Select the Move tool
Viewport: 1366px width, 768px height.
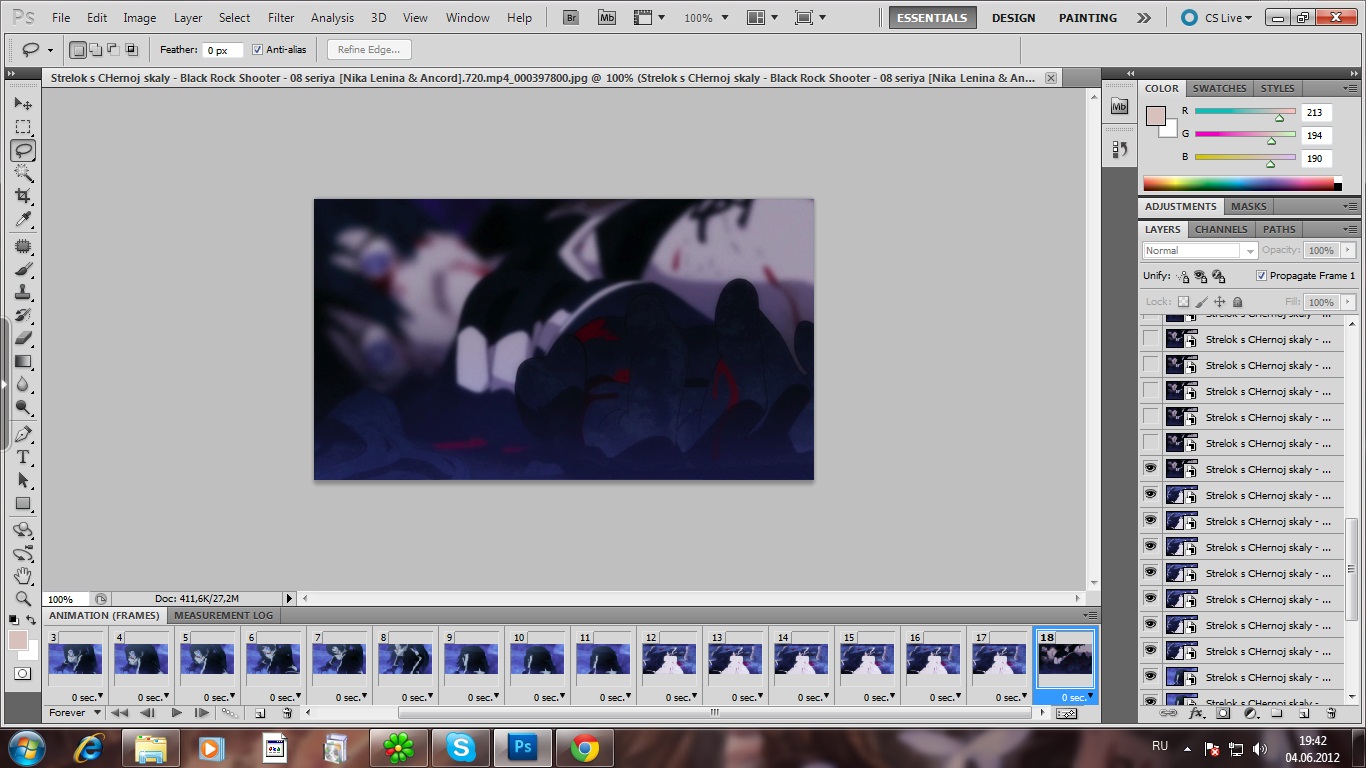click(23, 104)
